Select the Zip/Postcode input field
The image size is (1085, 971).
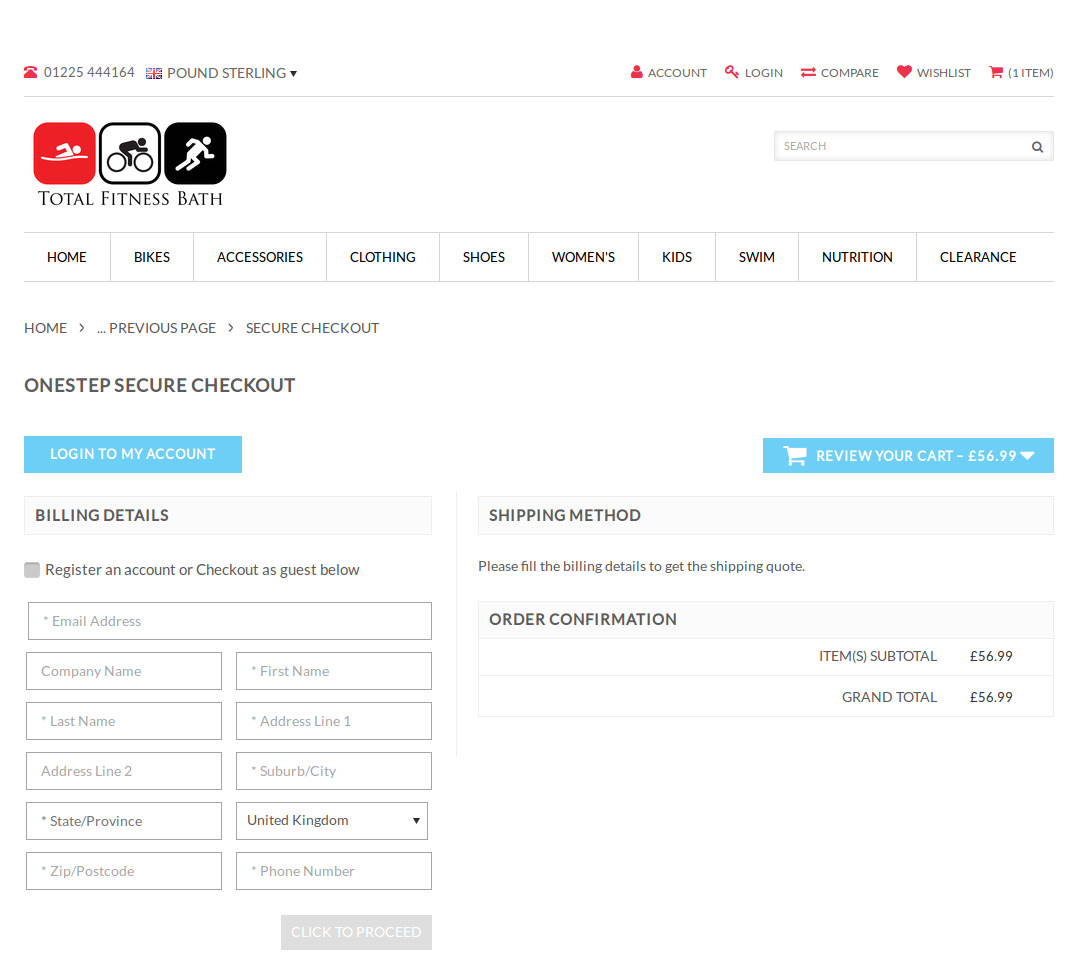point(124,871)
